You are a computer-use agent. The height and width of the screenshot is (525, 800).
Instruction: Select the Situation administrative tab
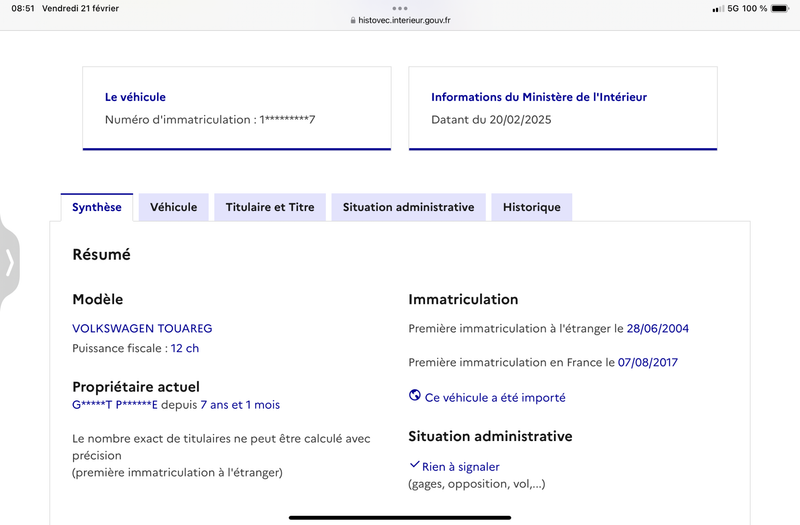pos(408,207)
